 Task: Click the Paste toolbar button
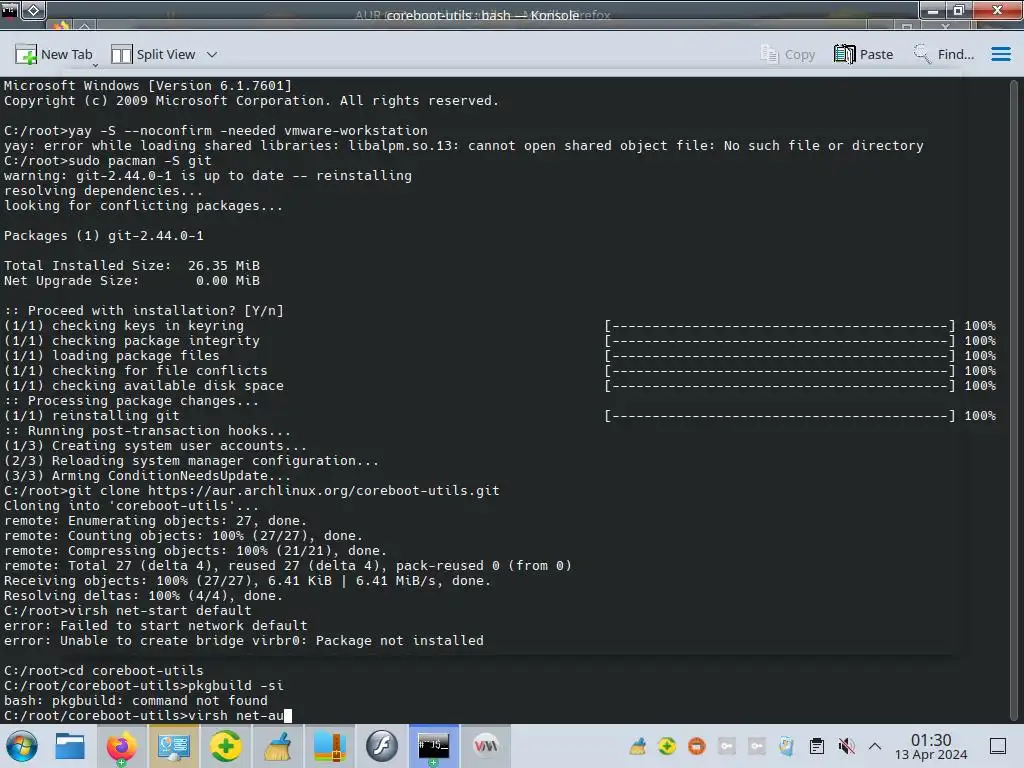[863, 54]
